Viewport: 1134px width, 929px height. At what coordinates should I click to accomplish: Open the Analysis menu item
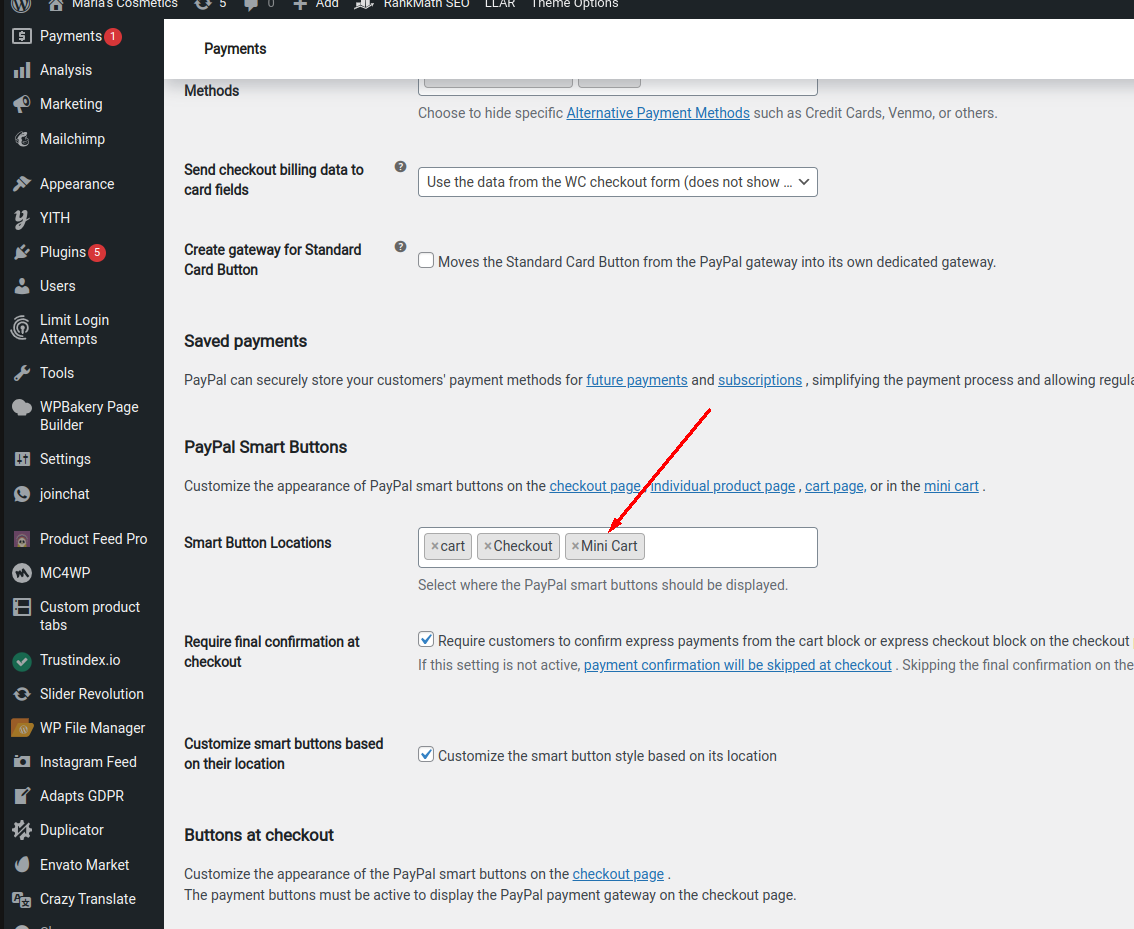[66, 70]
